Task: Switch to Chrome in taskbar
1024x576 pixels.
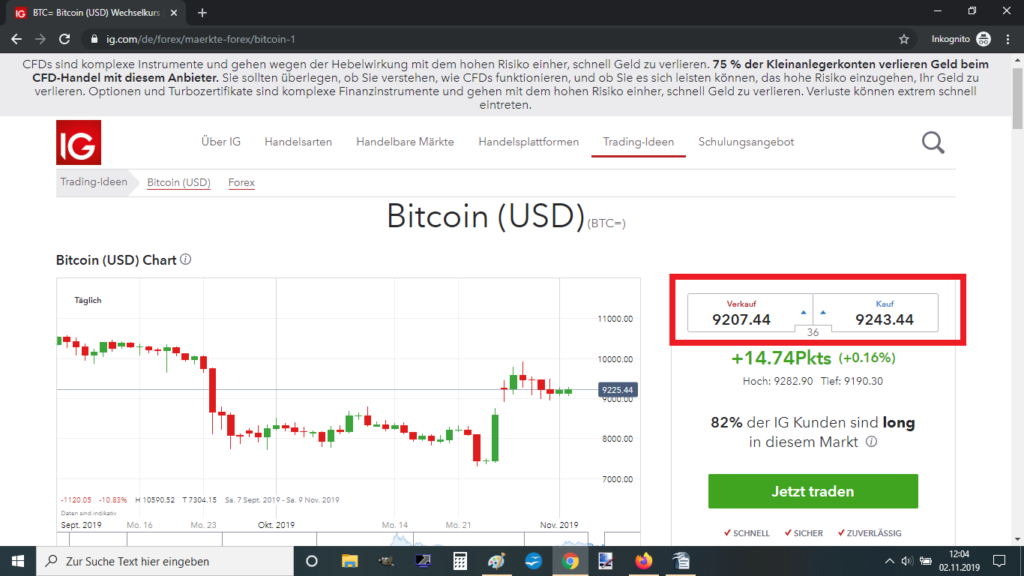Action: [x=570, y=561]
